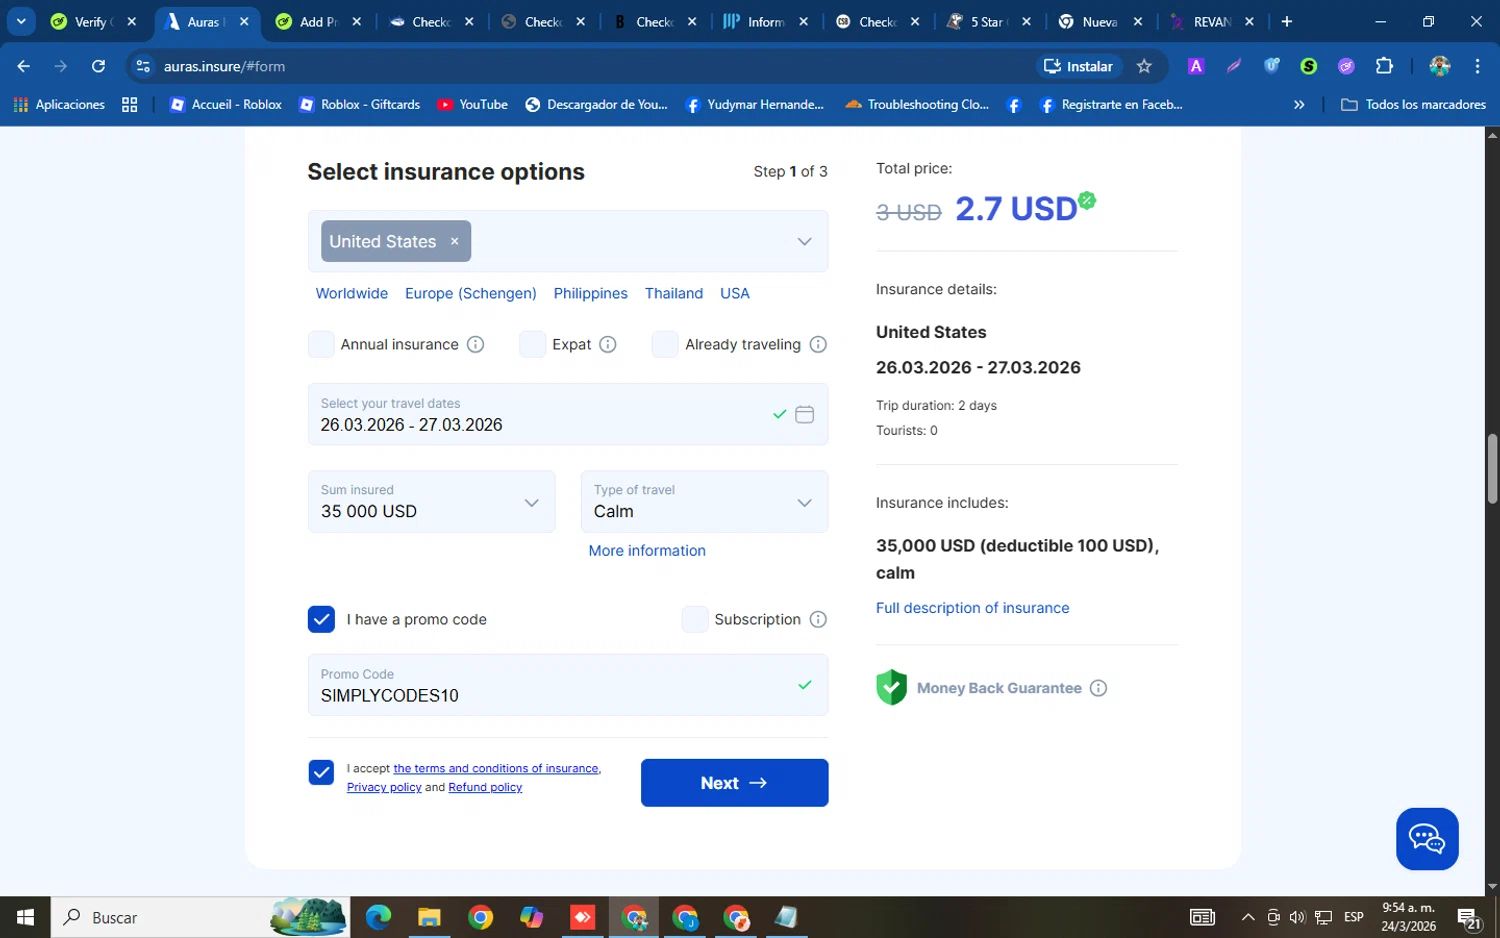1500x938 pixels.
Task: Edit the Promo Code field
Action: coord(568,685)
